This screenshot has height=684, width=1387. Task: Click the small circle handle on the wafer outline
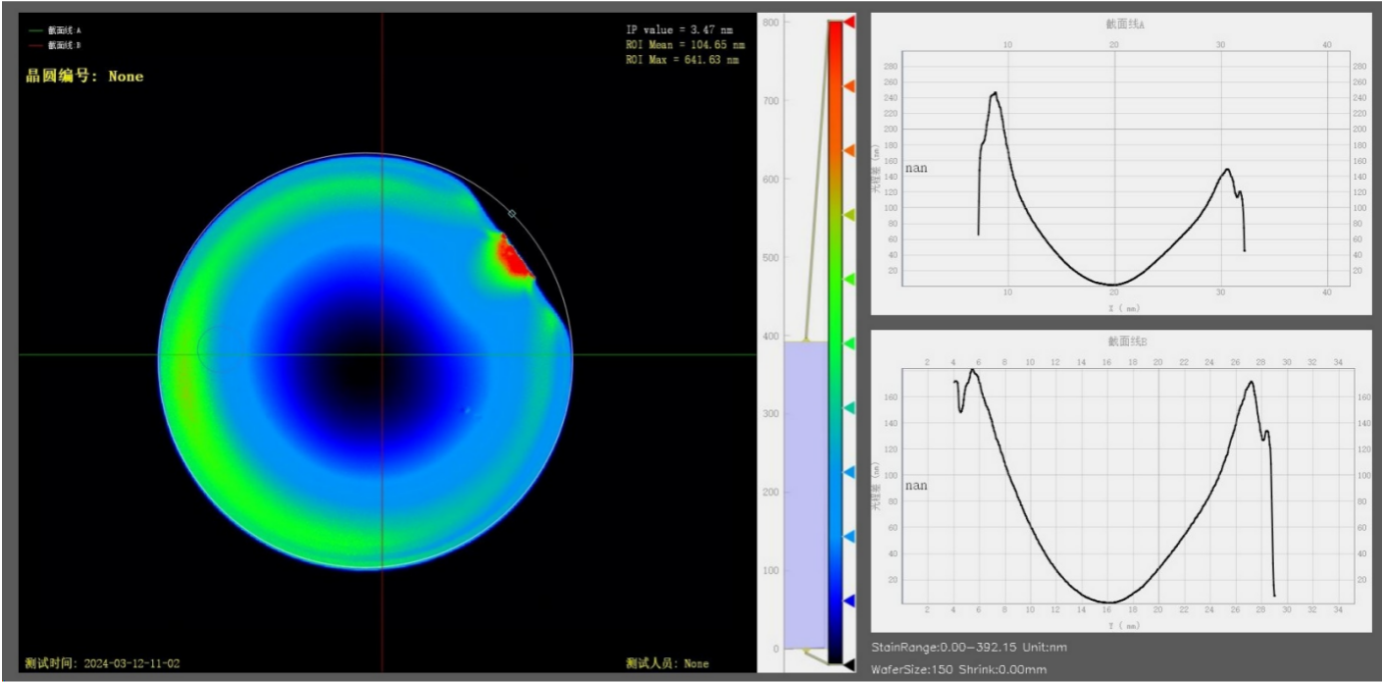point(512,213)
